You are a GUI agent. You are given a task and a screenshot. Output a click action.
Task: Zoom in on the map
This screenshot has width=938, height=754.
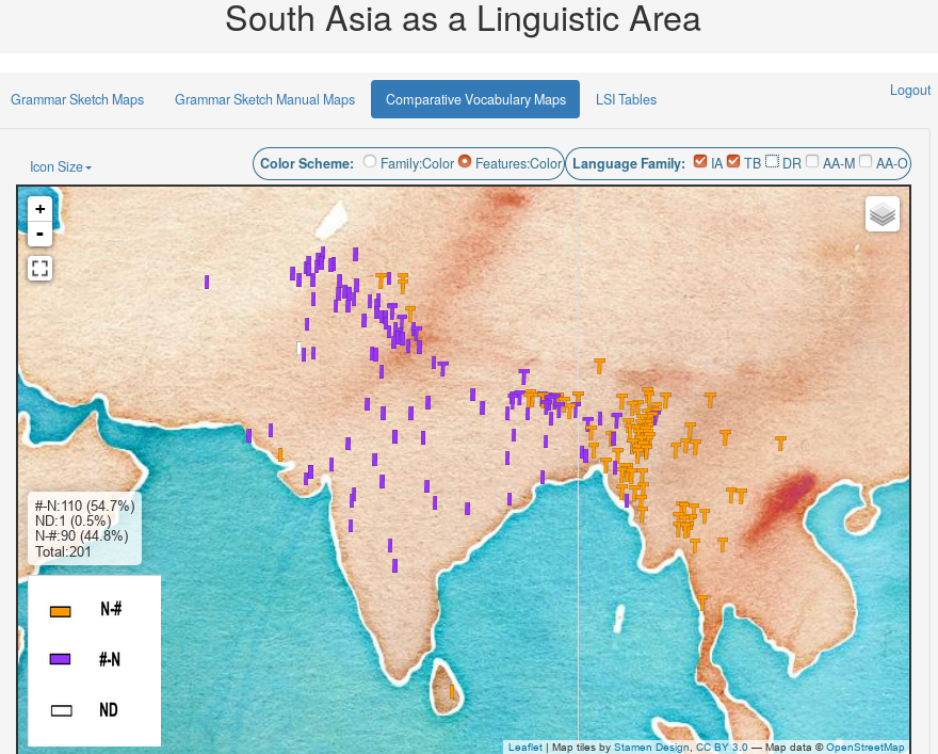[40, 209]
